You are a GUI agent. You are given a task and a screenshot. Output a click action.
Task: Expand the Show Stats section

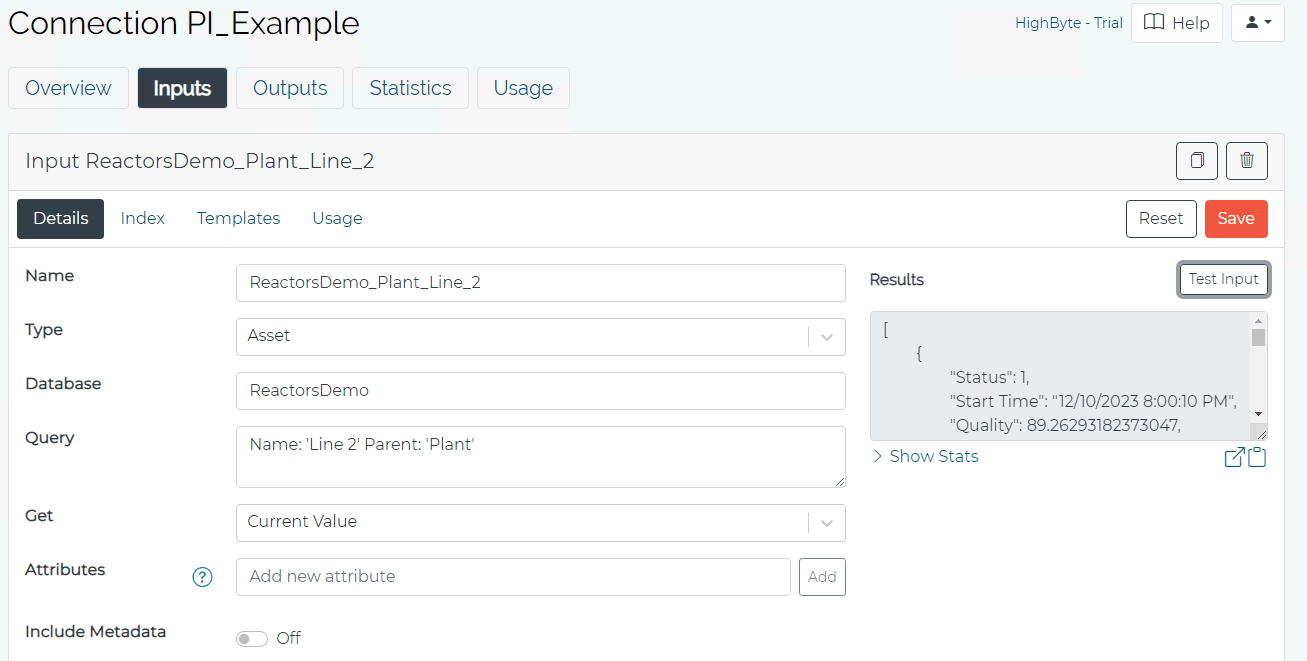[x=924, y=456]
